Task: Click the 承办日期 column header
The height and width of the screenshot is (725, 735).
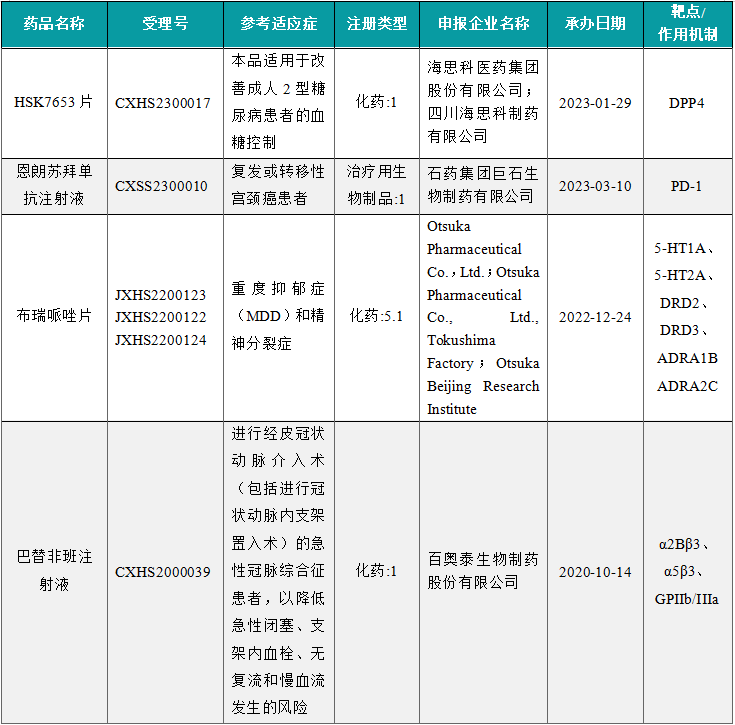Action: pyautogui.click(x=595, y=24)
